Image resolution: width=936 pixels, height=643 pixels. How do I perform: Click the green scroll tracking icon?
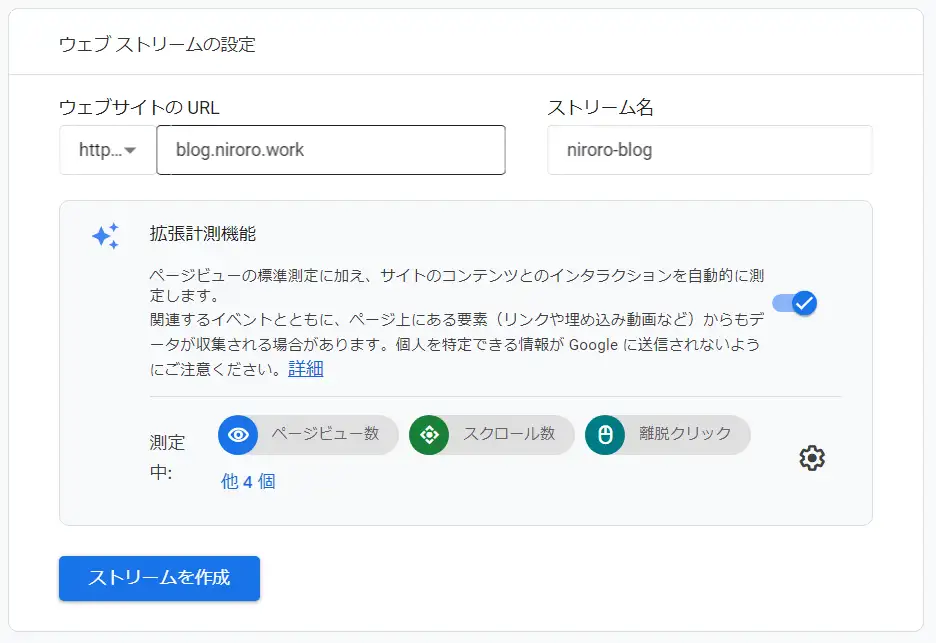tap(429, 435)
